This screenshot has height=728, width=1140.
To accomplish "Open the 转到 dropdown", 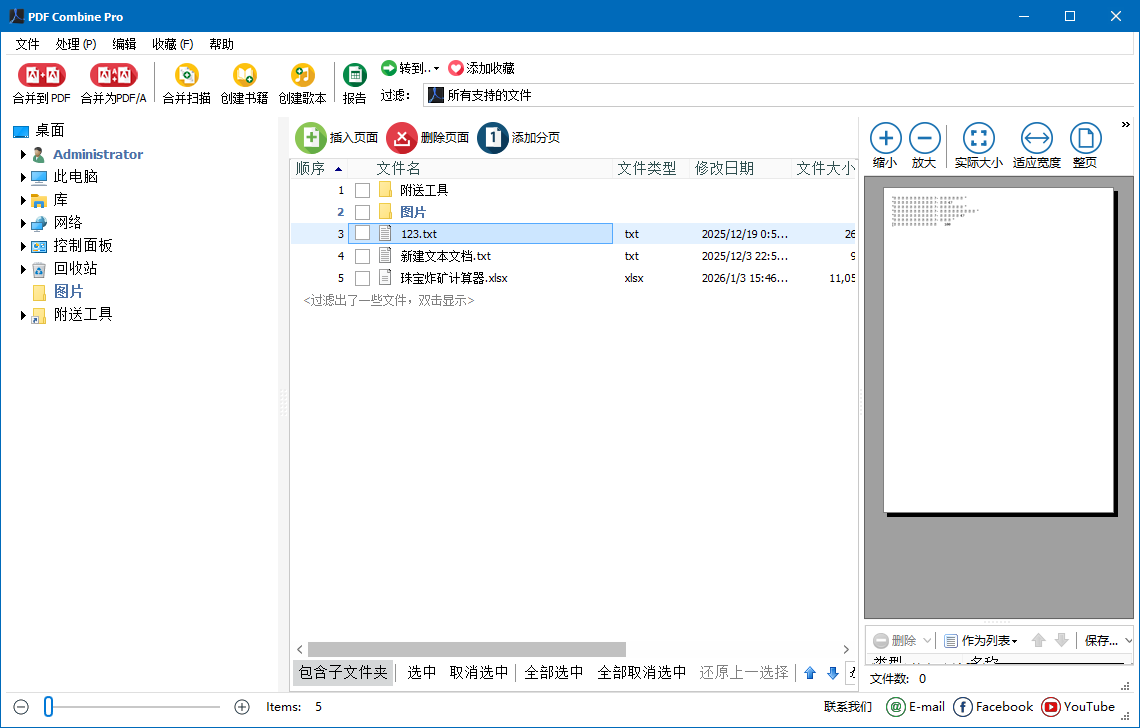I will click(409, 68).
